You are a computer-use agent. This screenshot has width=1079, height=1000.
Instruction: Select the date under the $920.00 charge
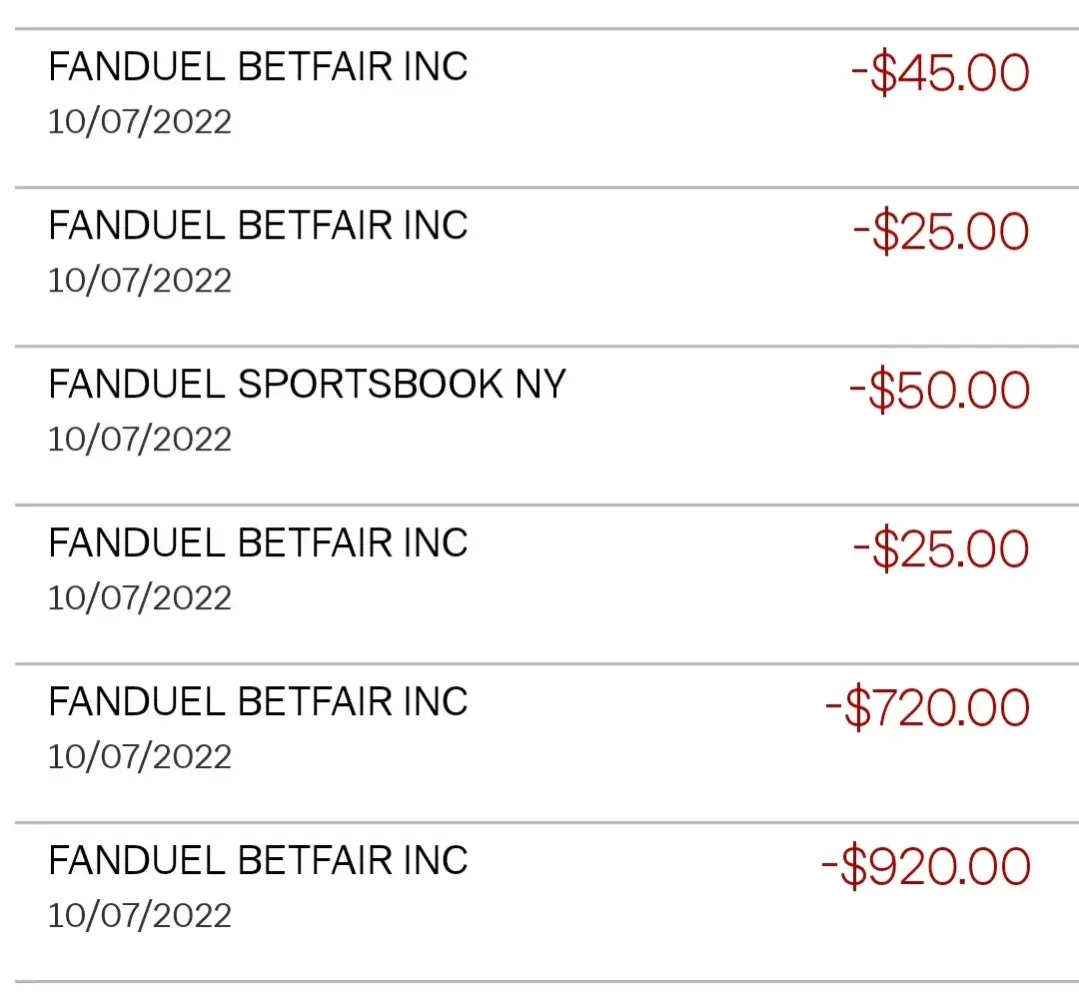(140, 915)
